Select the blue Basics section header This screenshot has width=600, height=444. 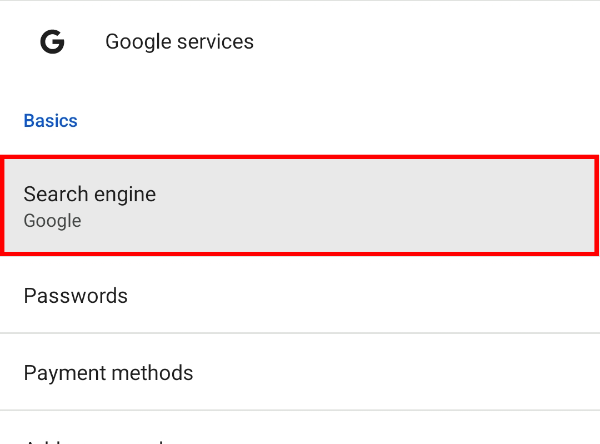pyautogui.click(x=50, y=121)
